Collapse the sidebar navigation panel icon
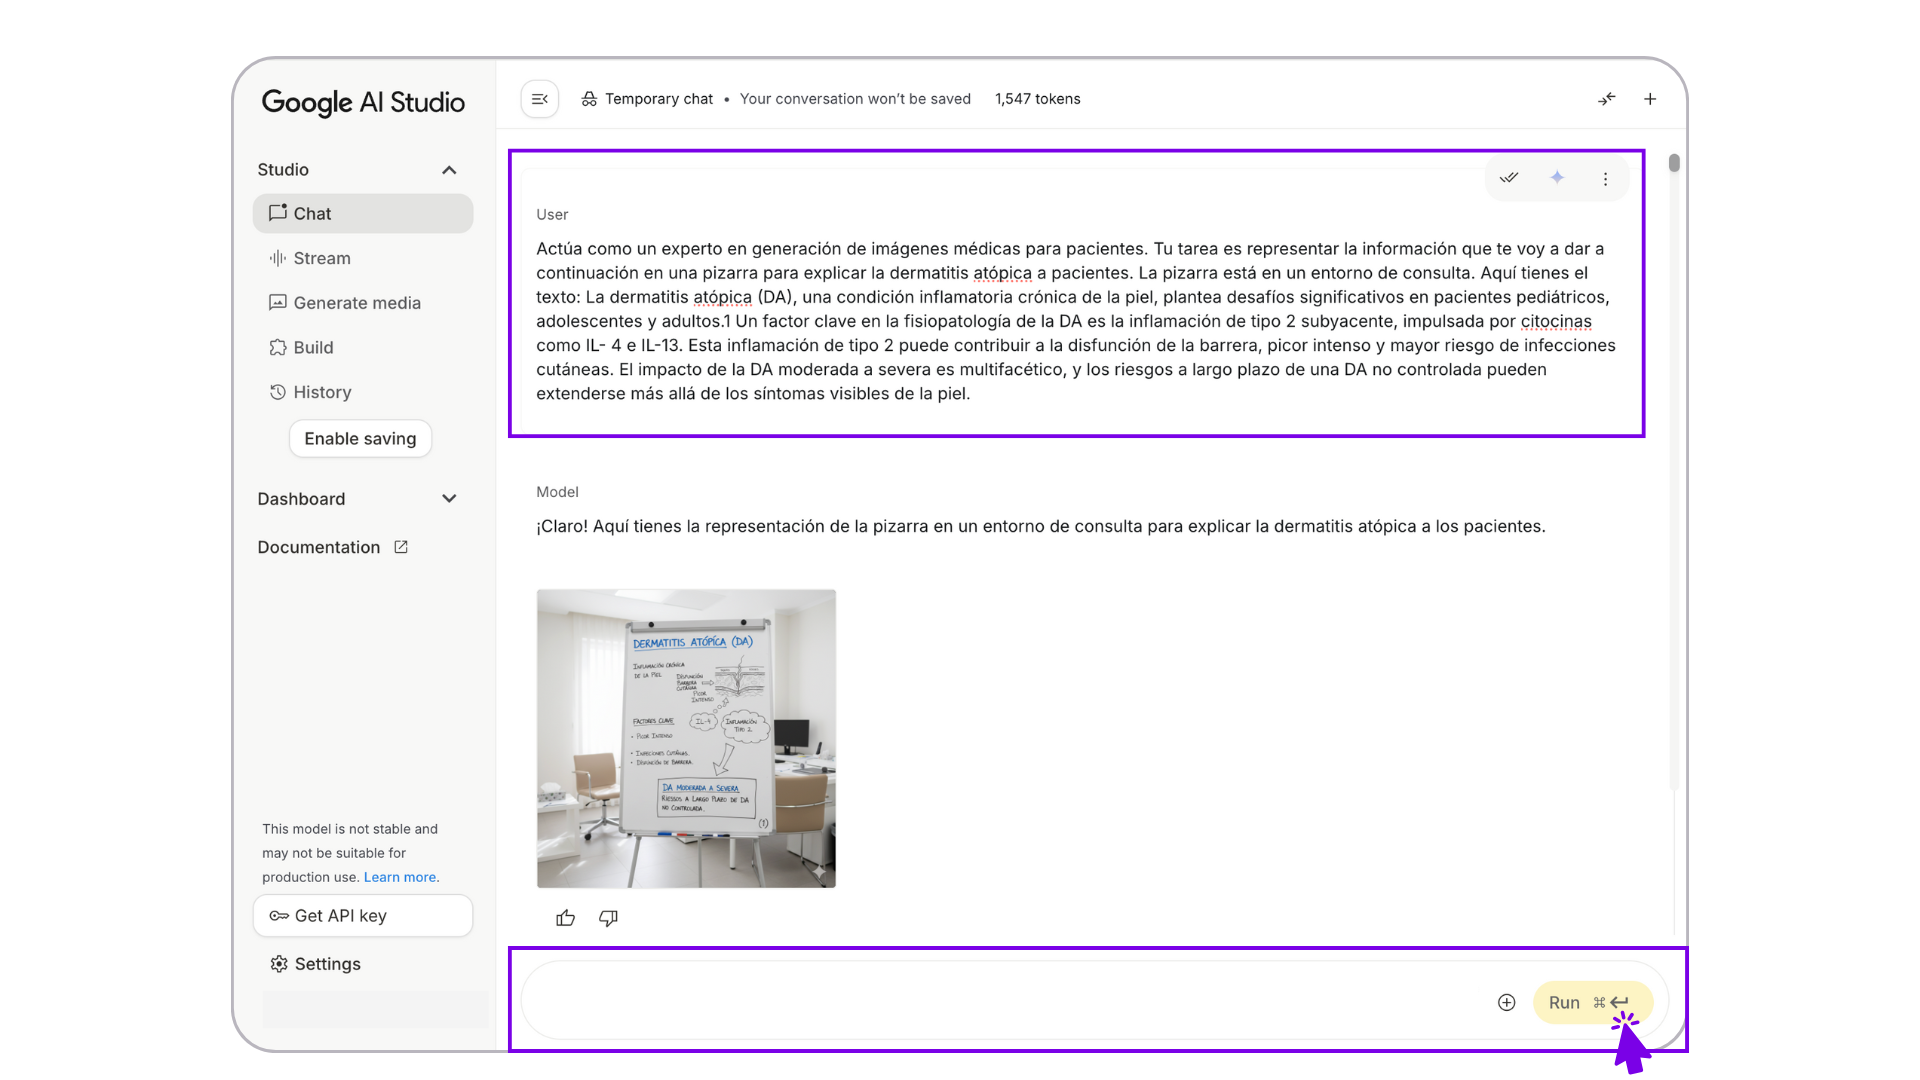The height and width of the screenshot is (1080, 1920). pyautogui.click(x=540, y=99)
